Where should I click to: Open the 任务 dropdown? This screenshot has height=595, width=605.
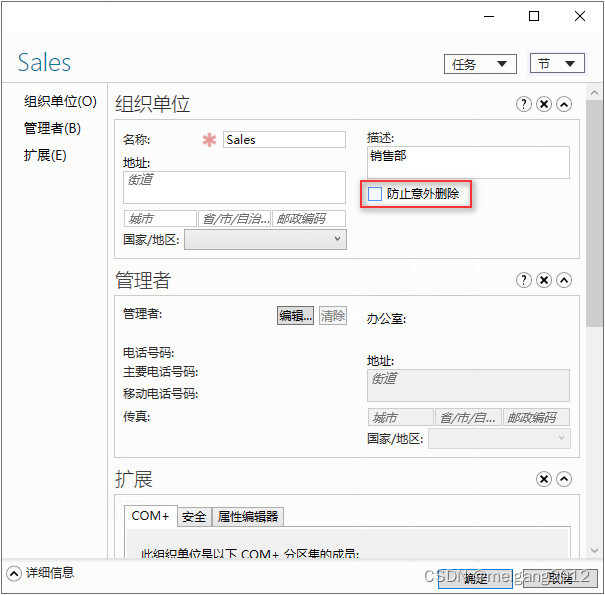pyautogui.click(x=480, y=64)
